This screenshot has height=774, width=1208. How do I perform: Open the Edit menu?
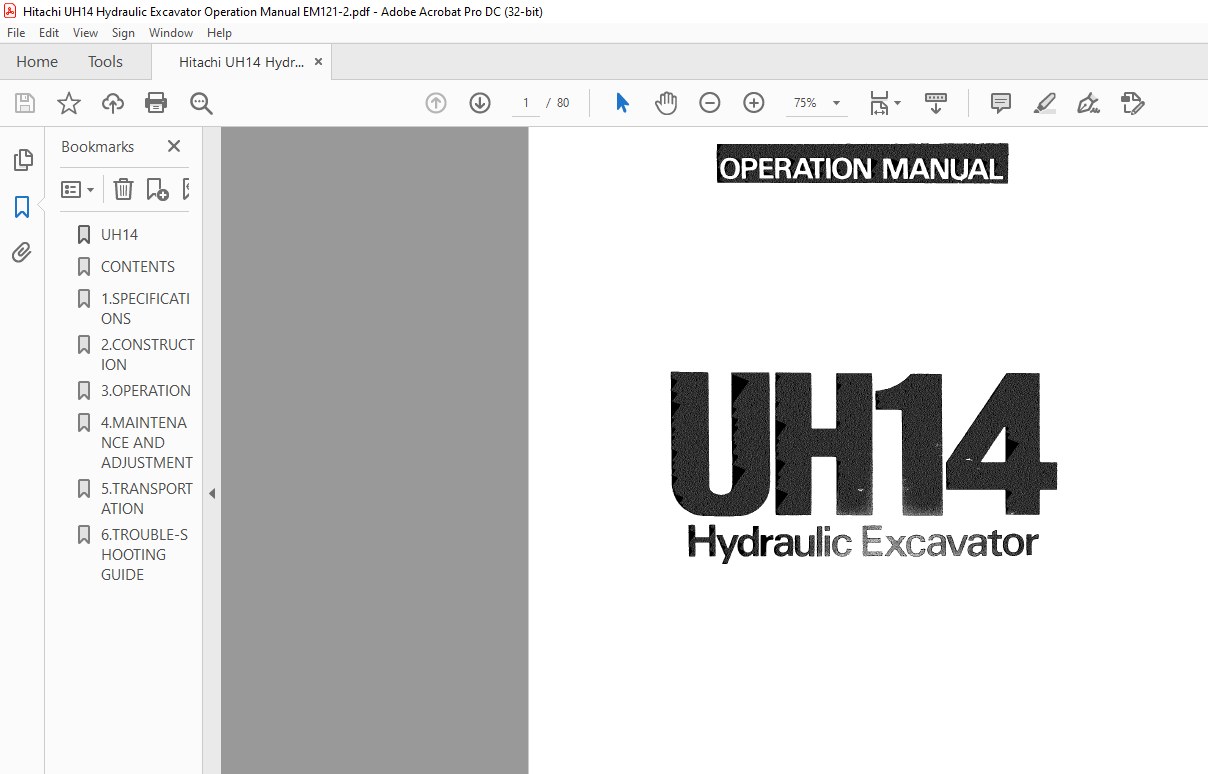coord(49,33)
